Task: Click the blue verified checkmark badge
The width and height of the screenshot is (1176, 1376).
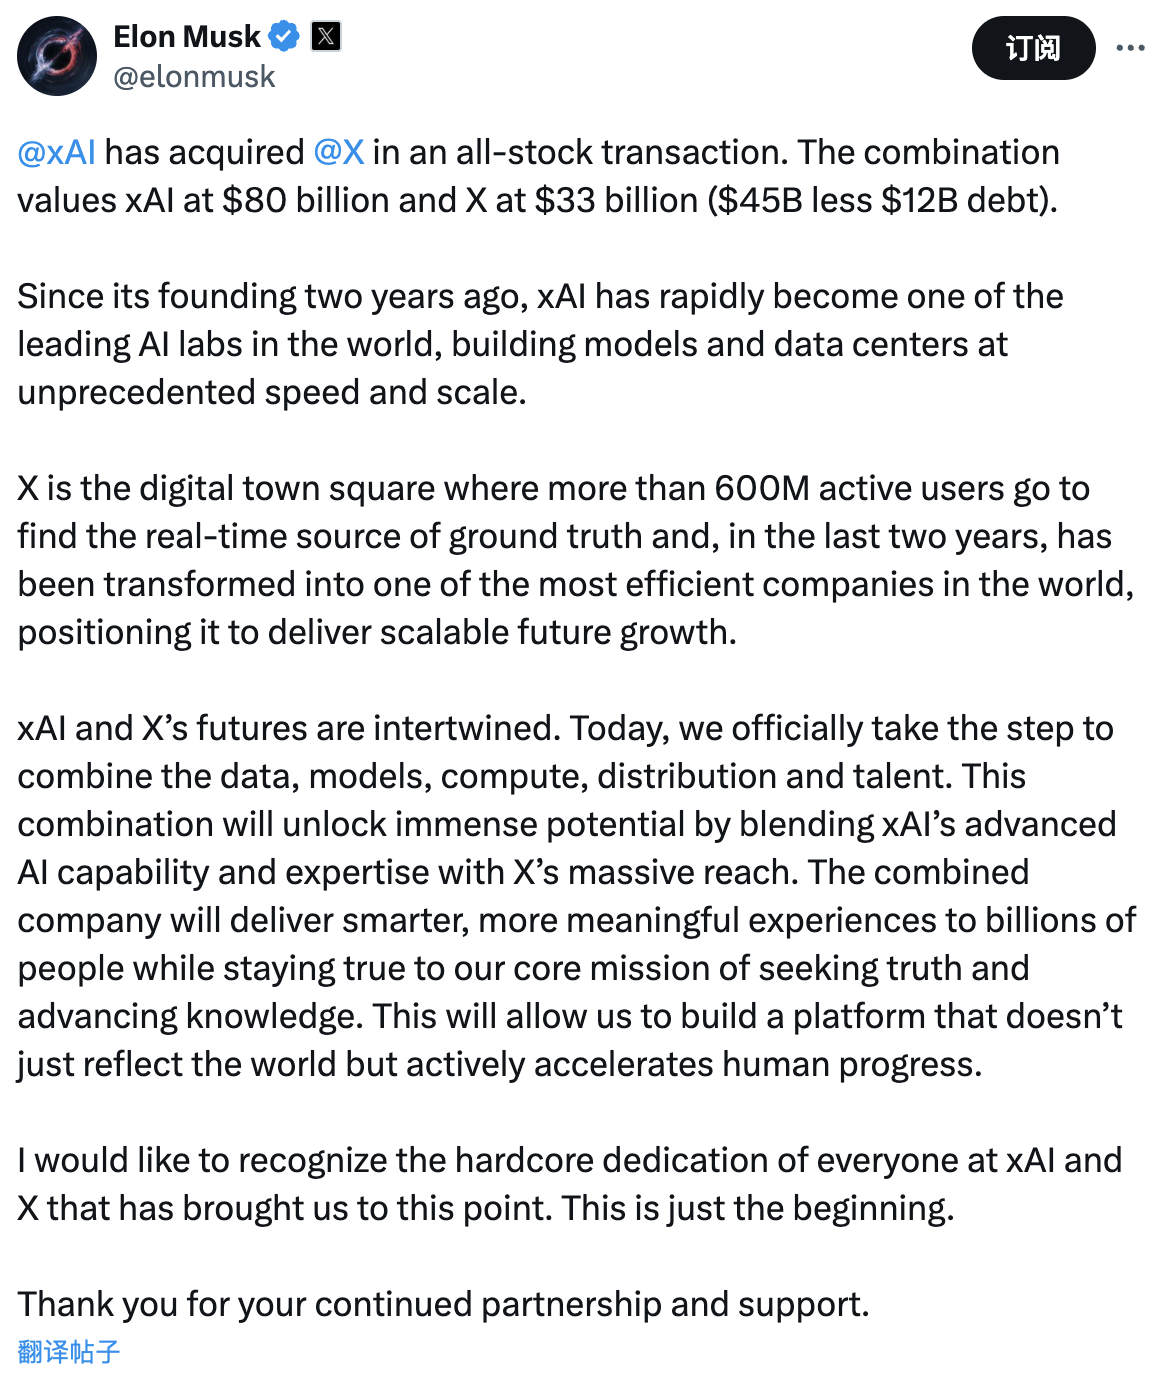Action: click(x=285, y=37)
